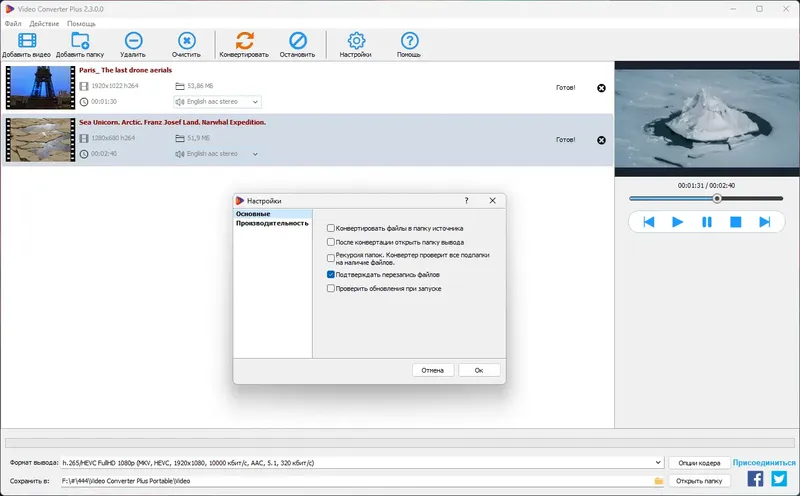Confirm settings with the Ок button
Screen dimensions: 800x496
click(479, 370)
